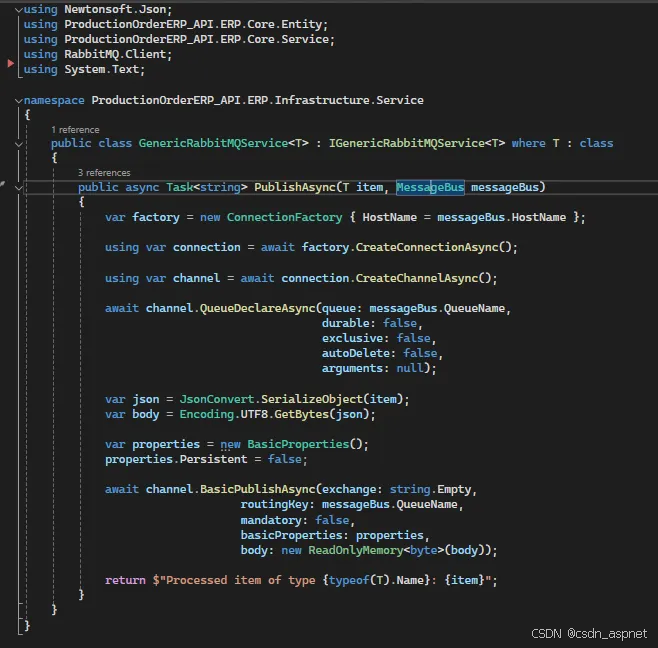Image resolution: width=658 pixels, height=648 pixels.
Task: Click typeof(T).Name in the return string
Action: pyautogui.click(x=376, y=580)
